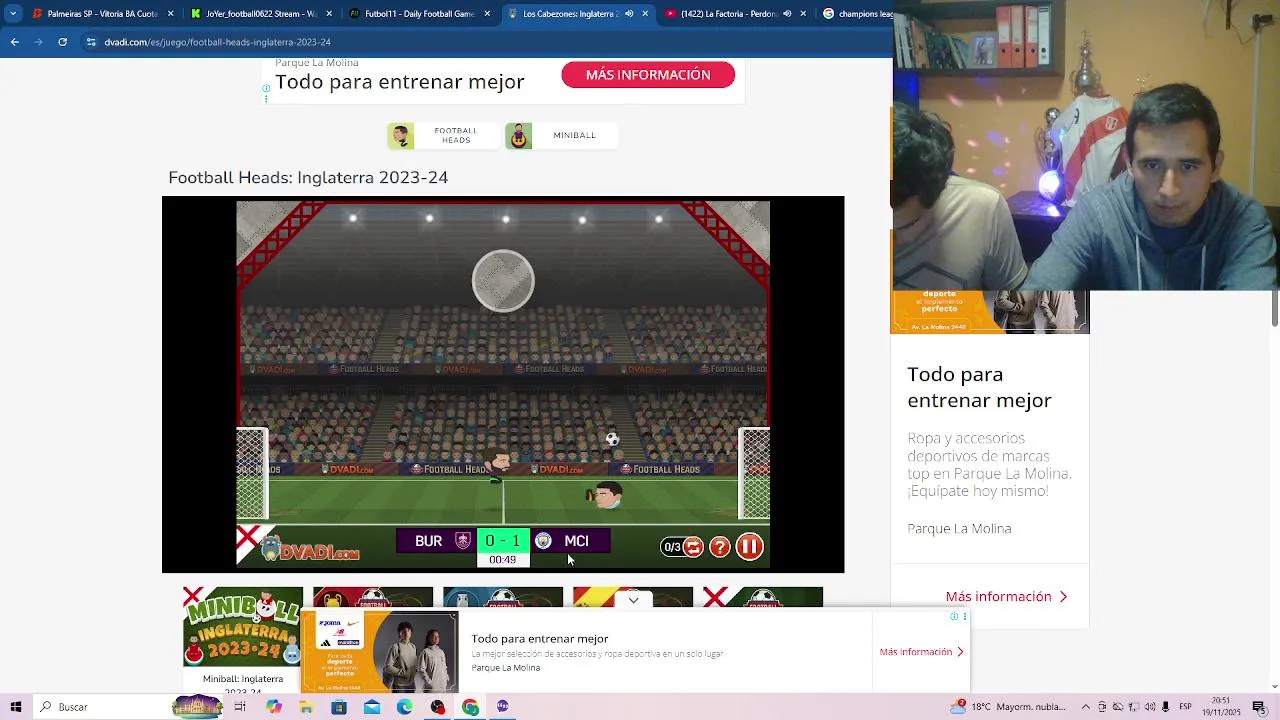Open Task View from taskbar

[x=240, y=707]
